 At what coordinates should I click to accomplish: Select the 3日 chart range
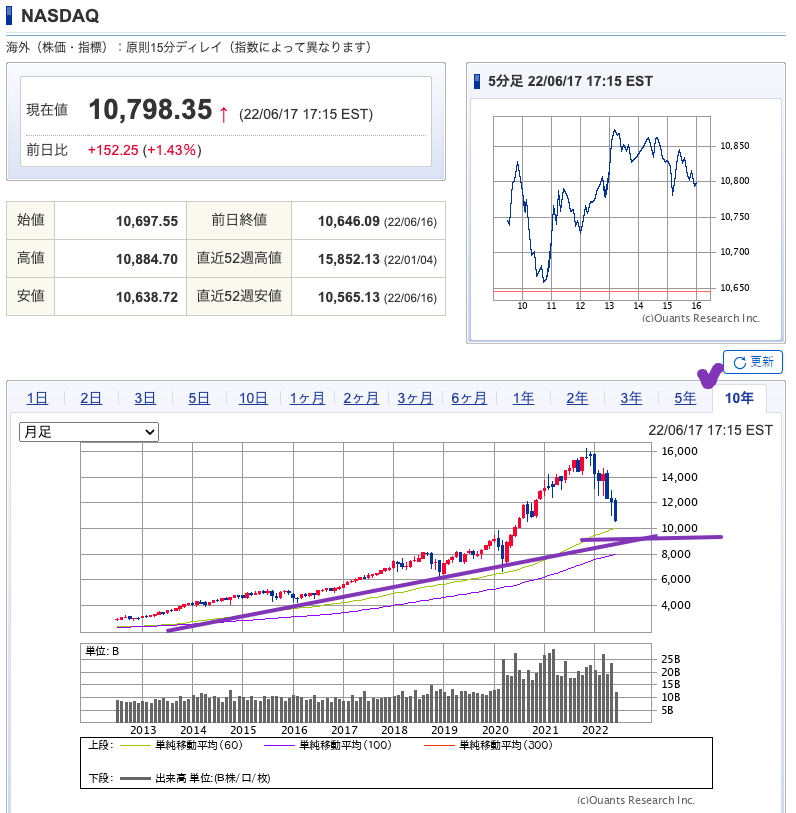click(x=145, y=398)
